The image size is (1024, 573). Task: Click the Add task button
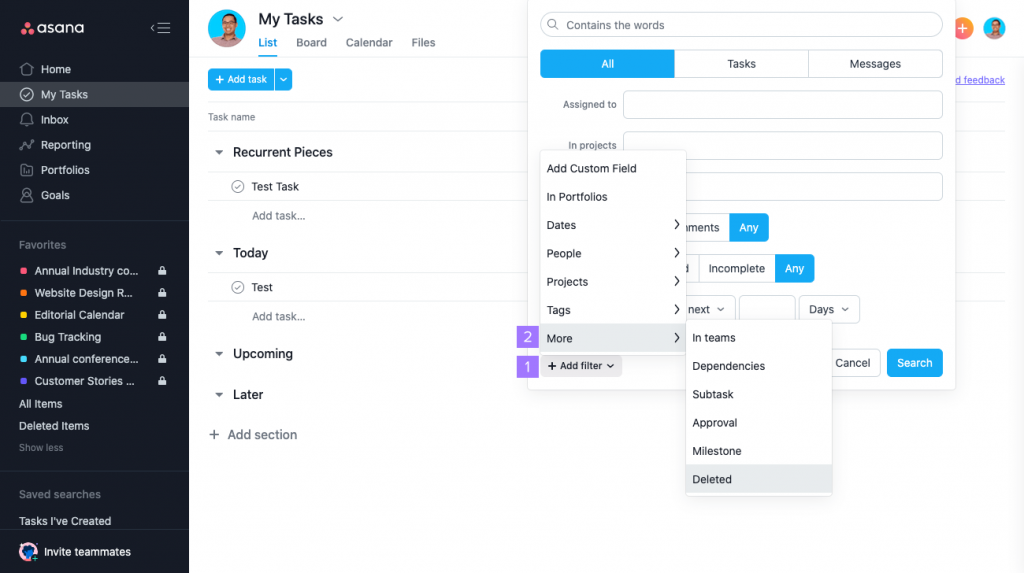tap(240, 79)
